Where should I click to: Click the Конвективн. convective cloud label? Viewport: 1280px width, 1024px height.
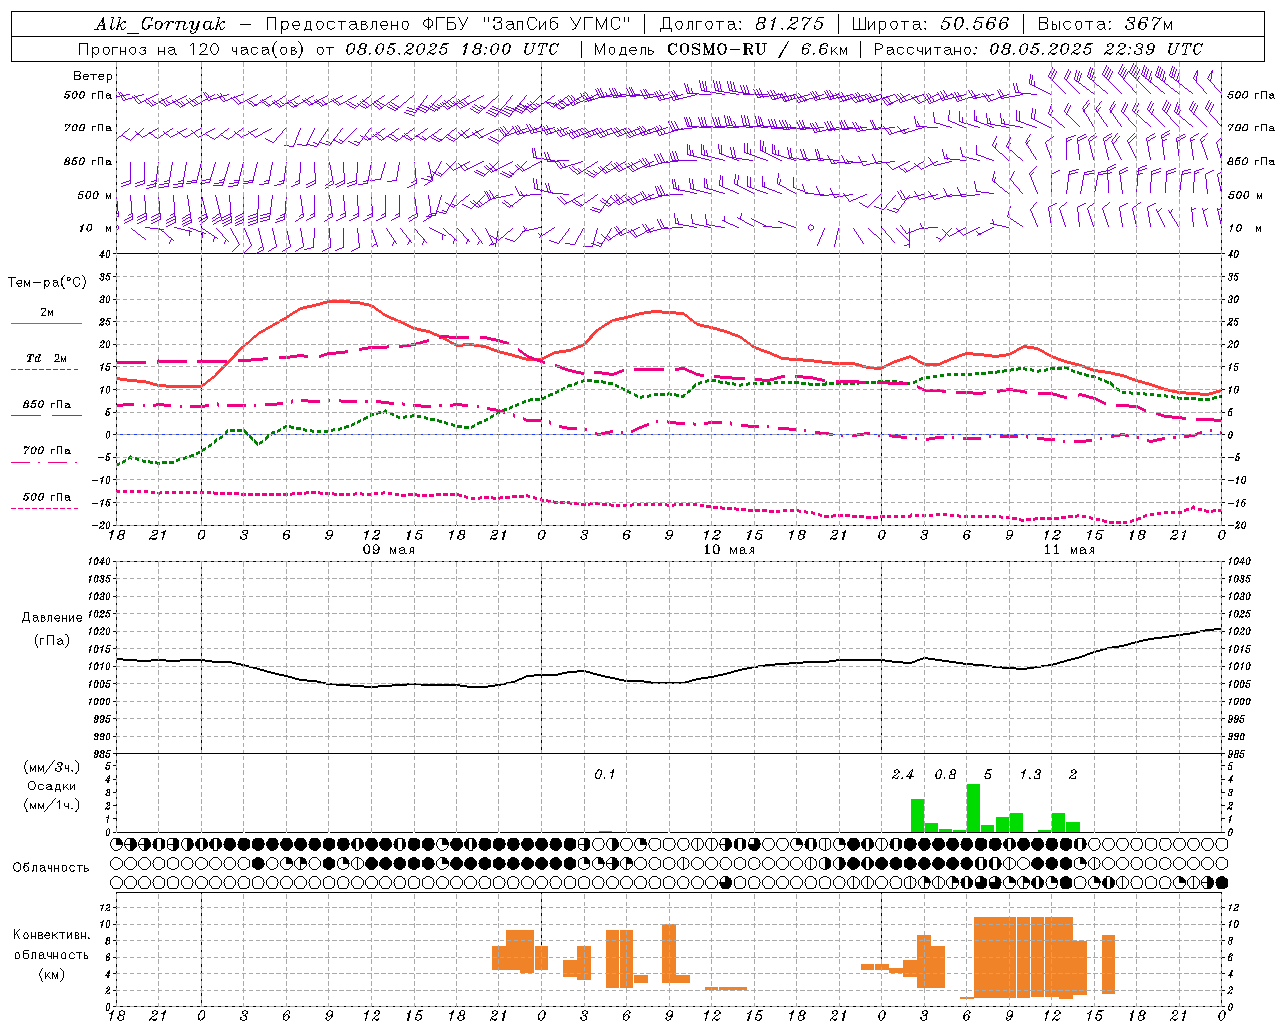(x=51, y=935)
